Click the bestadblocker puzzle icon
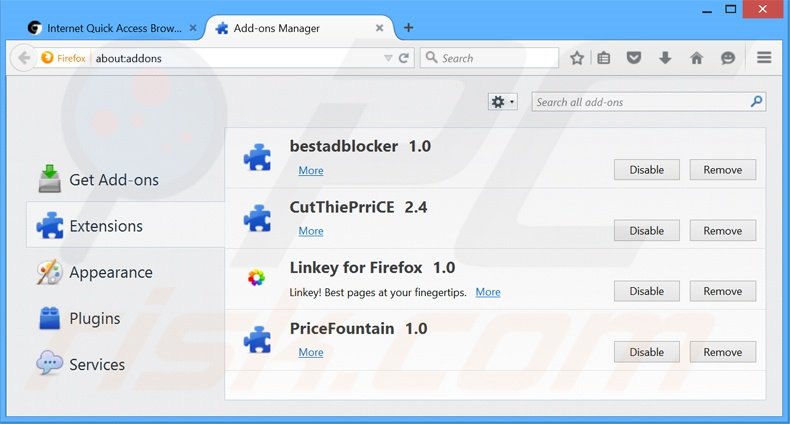The height and width of the screenshot is (424, 790). [x=257, y=158]
